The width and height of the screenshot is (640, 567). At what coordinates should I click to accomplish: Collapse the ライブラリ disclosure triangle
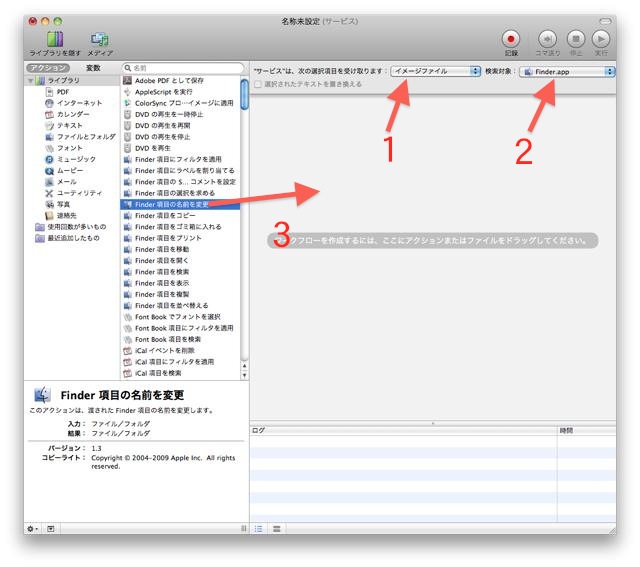[30, 80]
